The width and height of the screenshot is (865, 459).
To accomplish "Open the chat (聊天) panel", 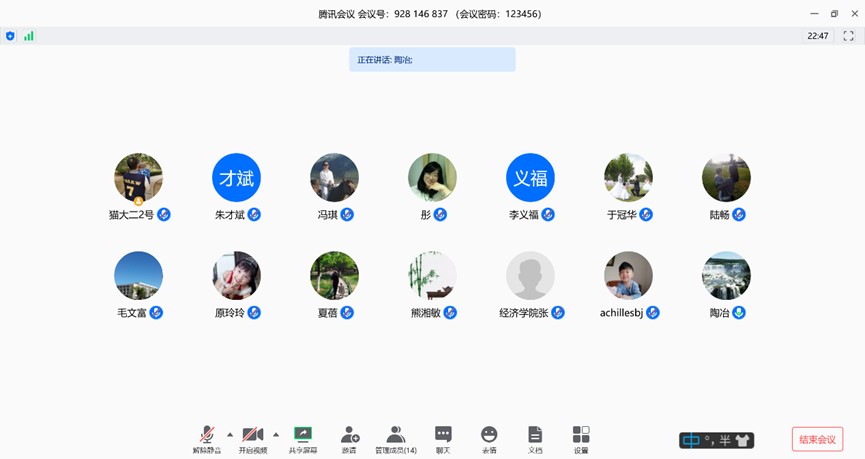I will tap(443, 435).
